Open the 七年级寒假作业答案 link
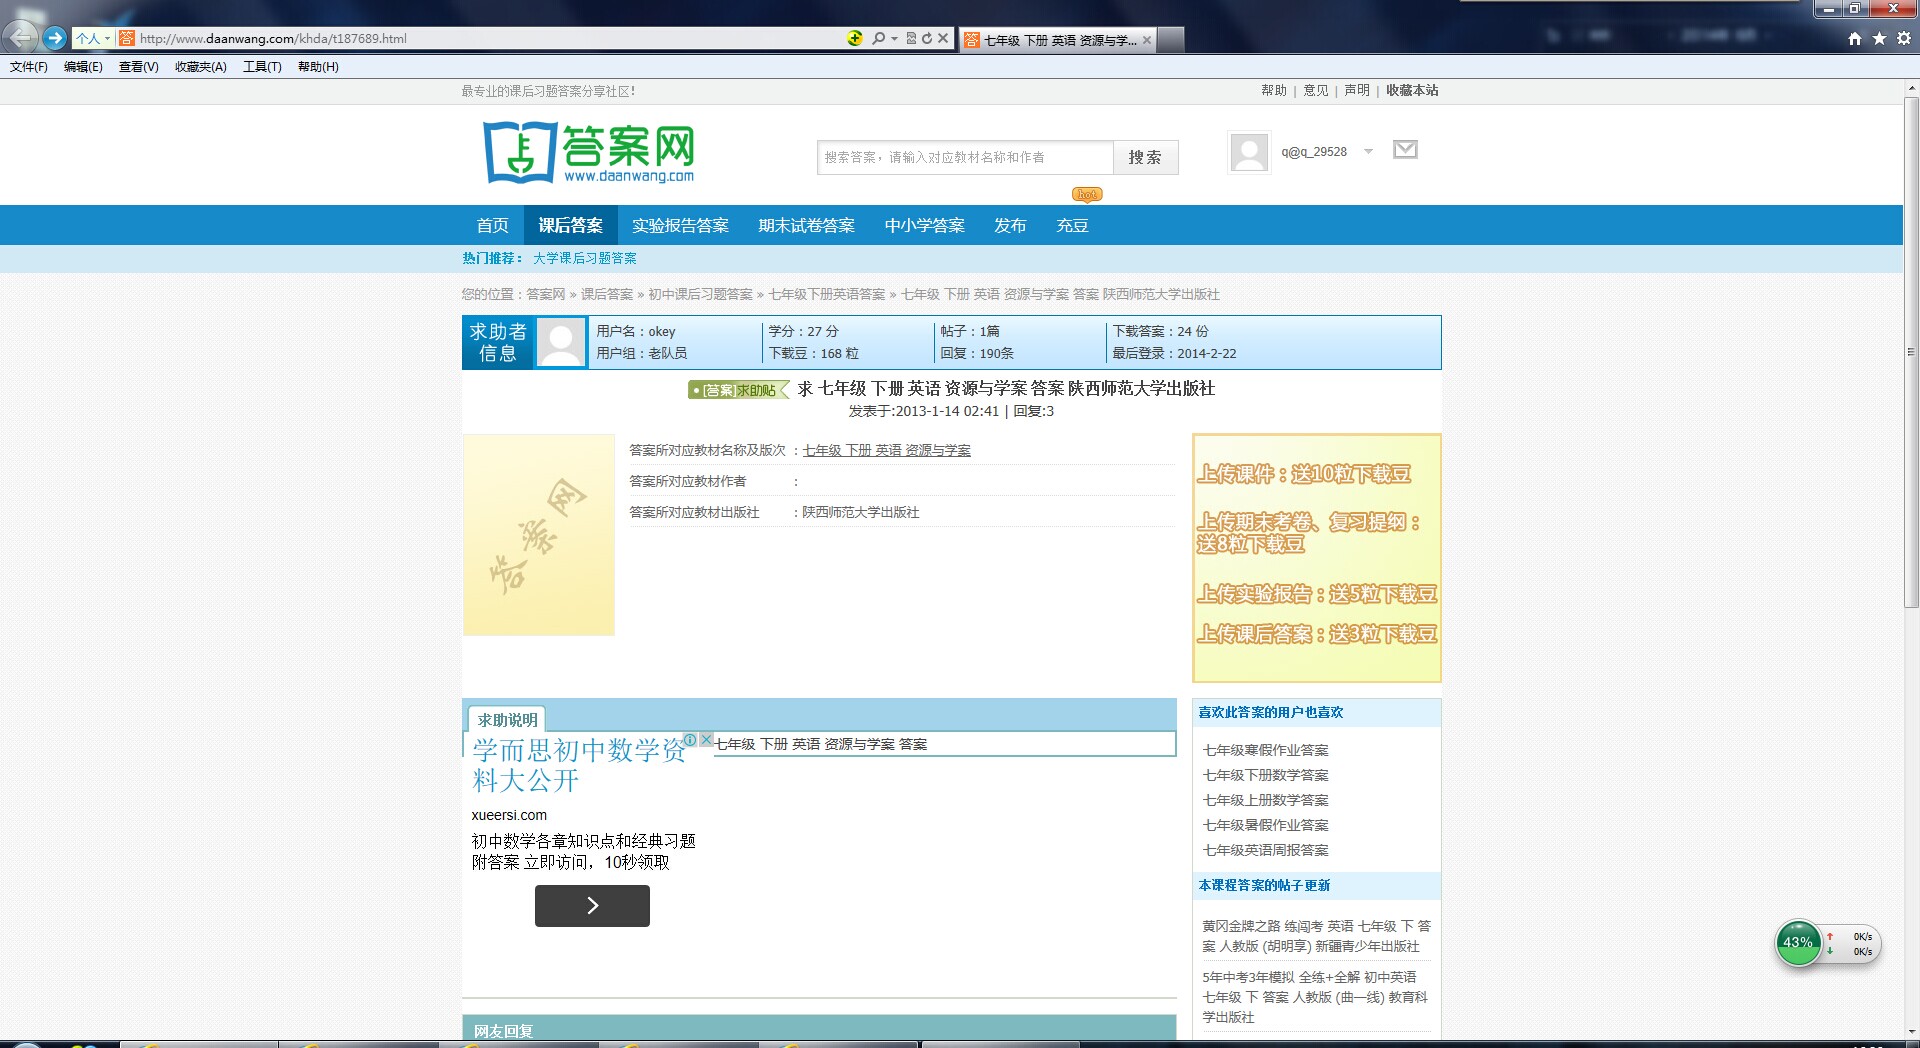The height and width of the screenshot is (1048, 1920). coord(1265,750)
